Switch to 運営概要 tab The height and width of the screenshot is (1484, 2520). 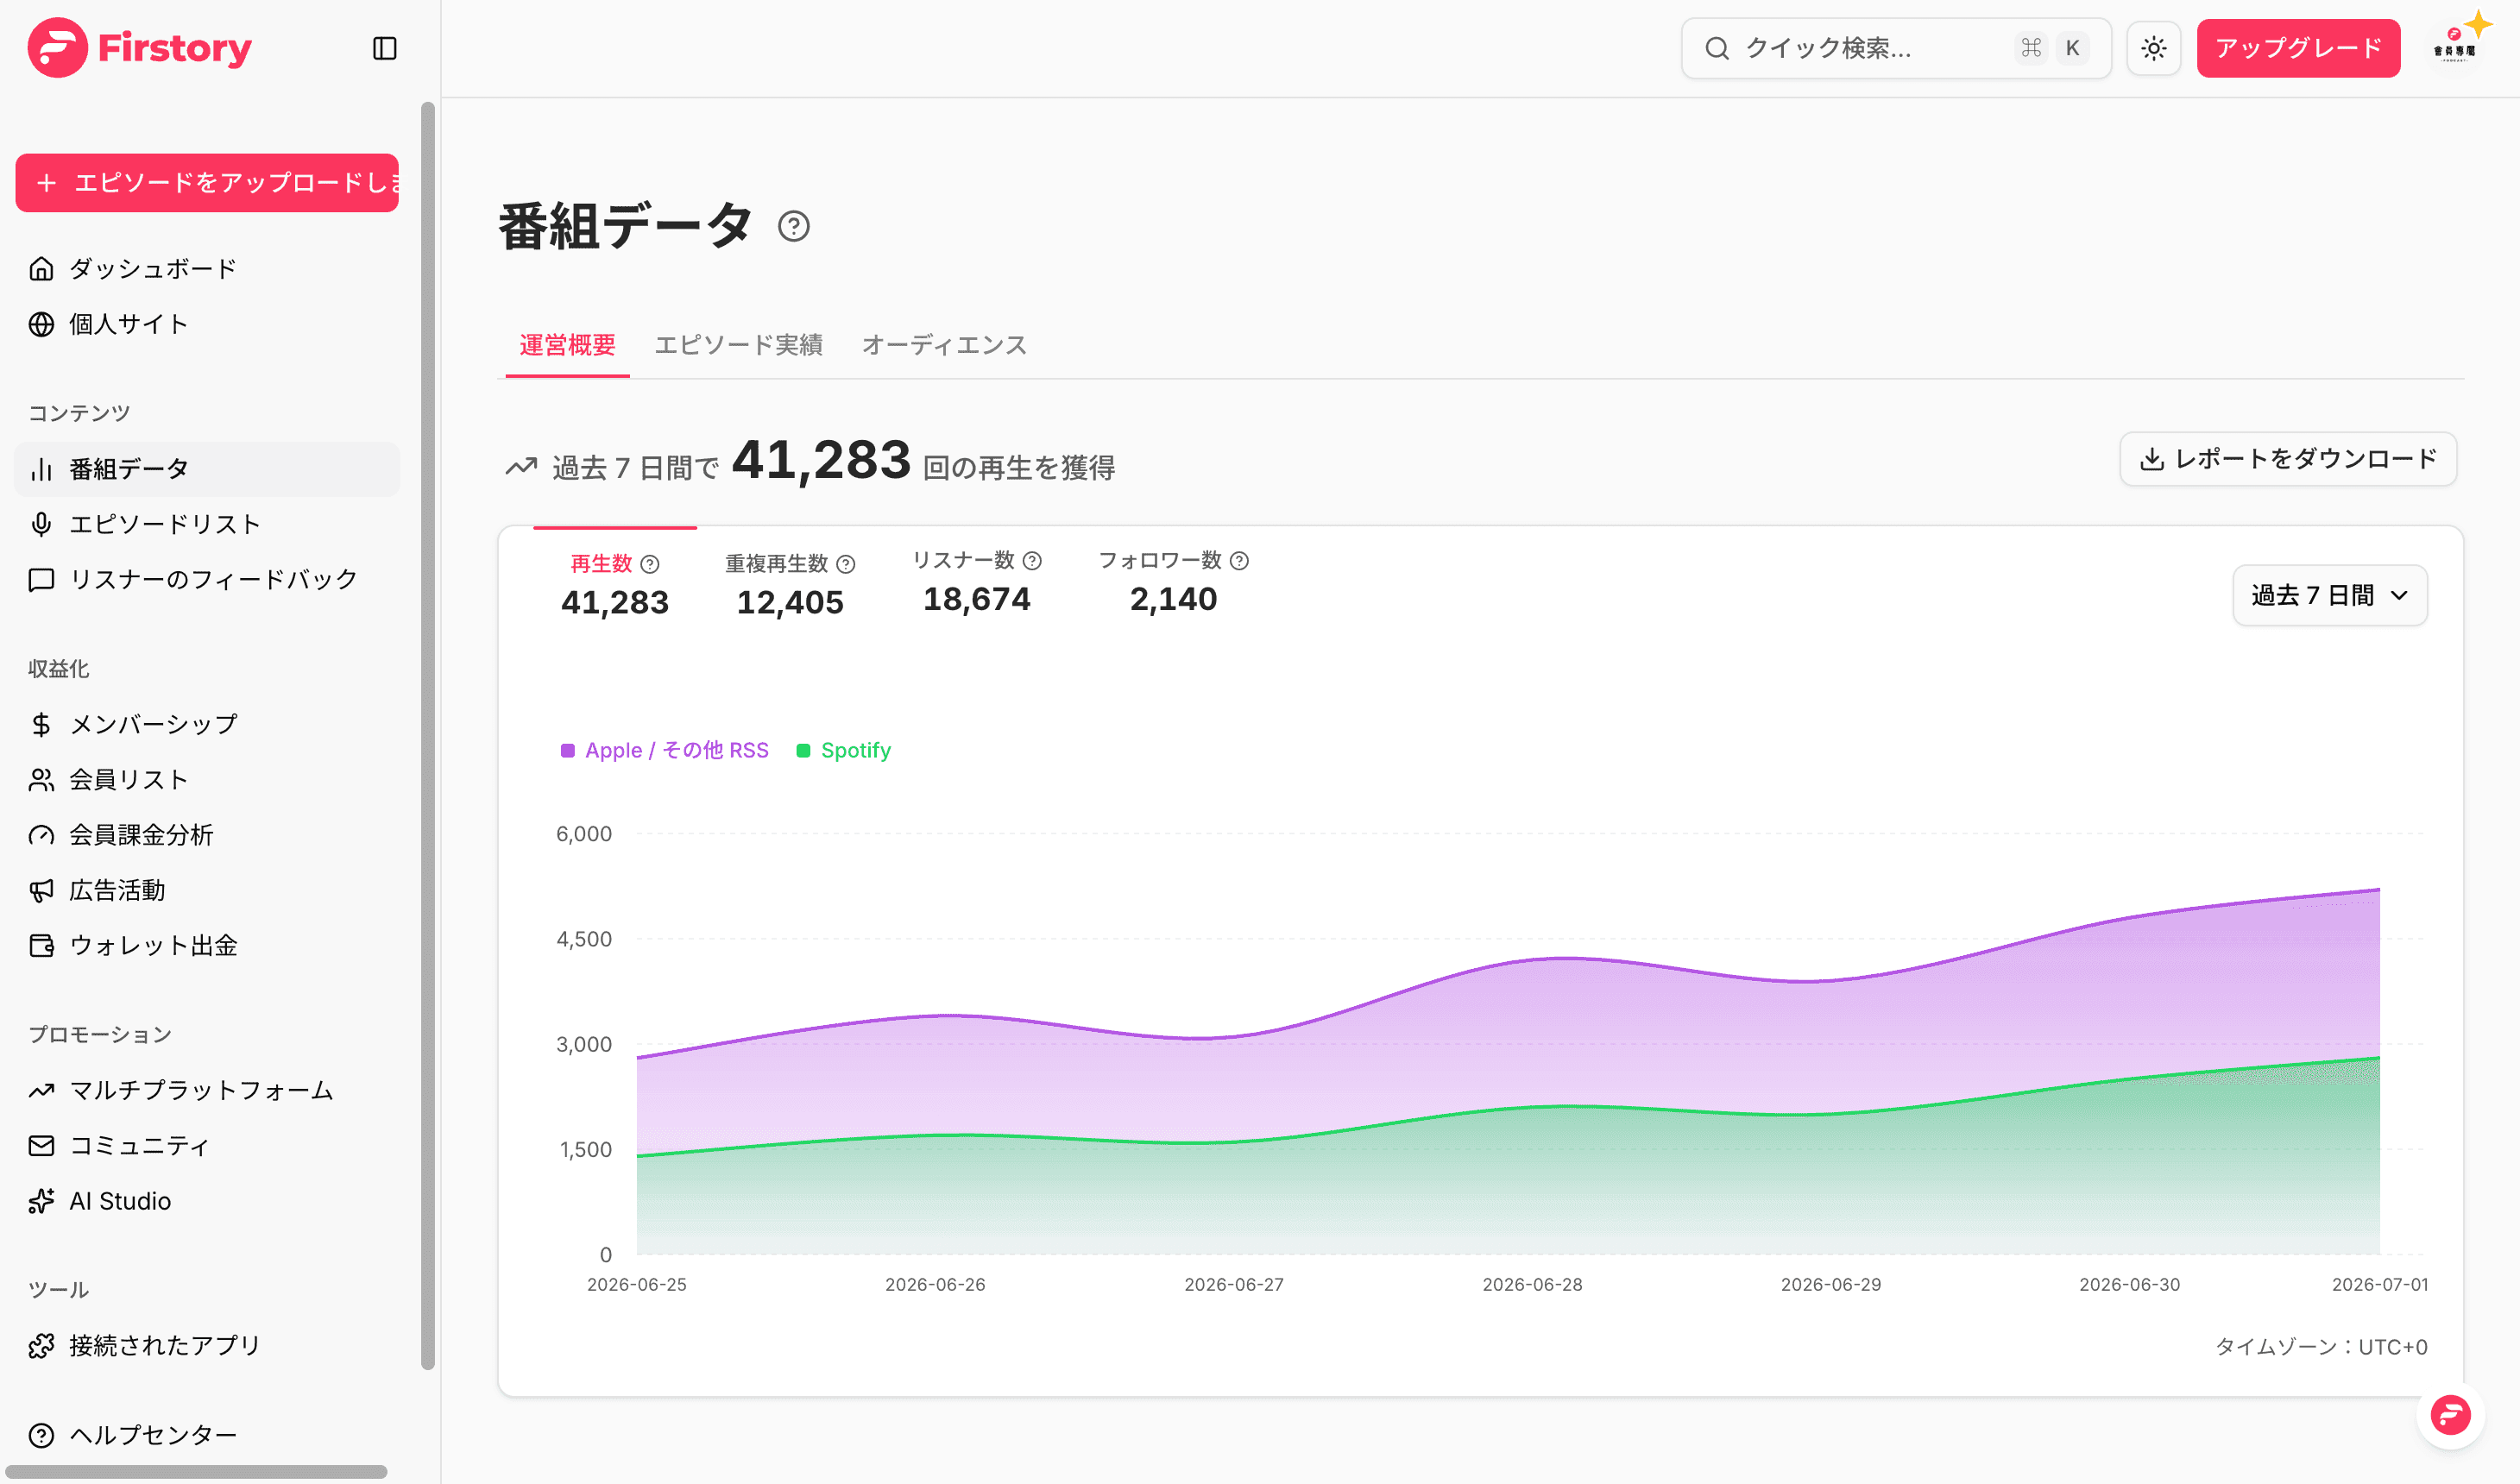coord(567,345)
